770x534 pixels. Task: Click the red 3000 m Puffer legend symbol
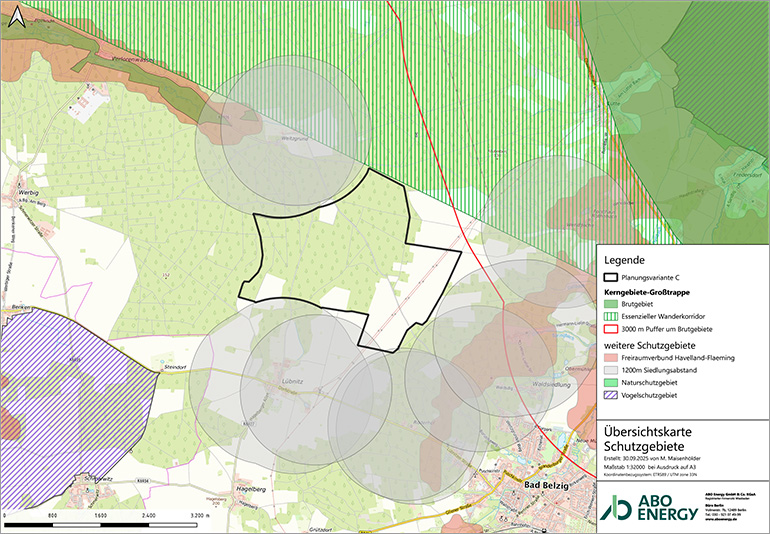click(x=613, y=328)
